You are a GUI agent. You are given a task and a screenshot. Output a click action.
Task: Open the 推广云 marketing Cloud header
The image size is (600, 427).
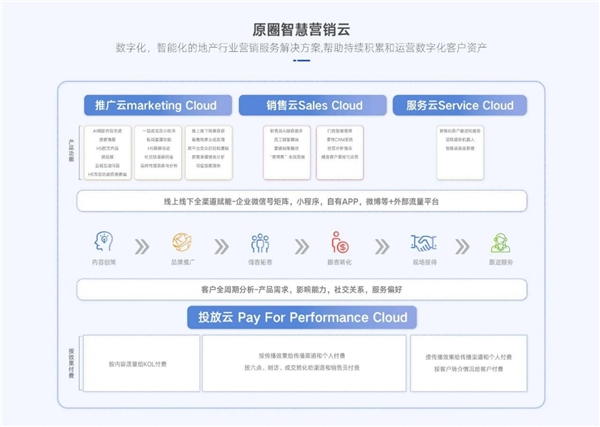tap(156, 105)
